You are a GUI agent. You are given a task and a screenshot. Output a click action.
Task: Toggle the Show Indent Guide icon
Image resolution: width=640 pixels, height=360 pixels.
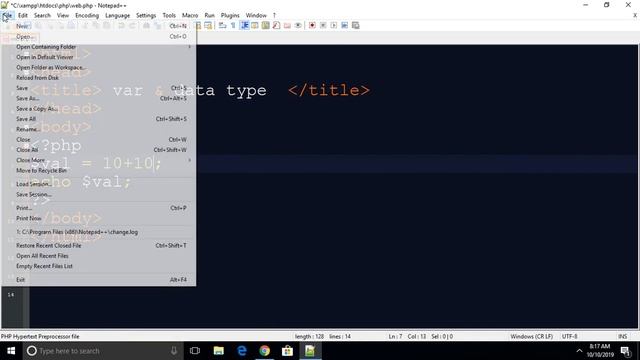click(244, 25)
